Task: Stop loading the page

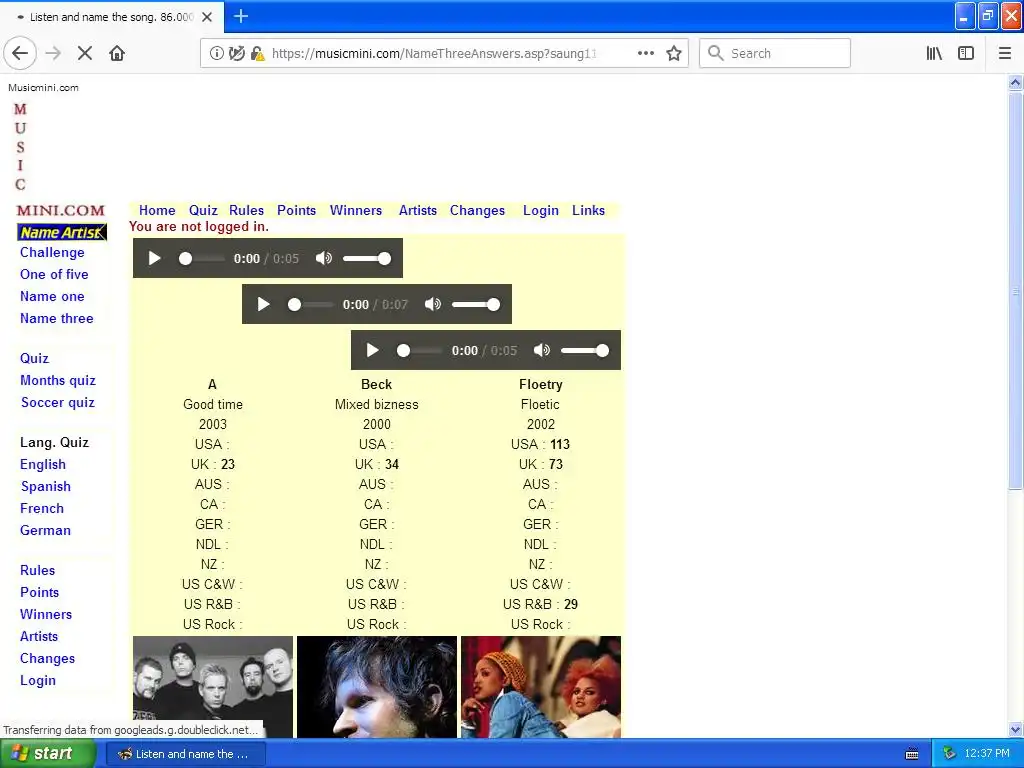Action: pyautogui.click(x=85, y=53)
